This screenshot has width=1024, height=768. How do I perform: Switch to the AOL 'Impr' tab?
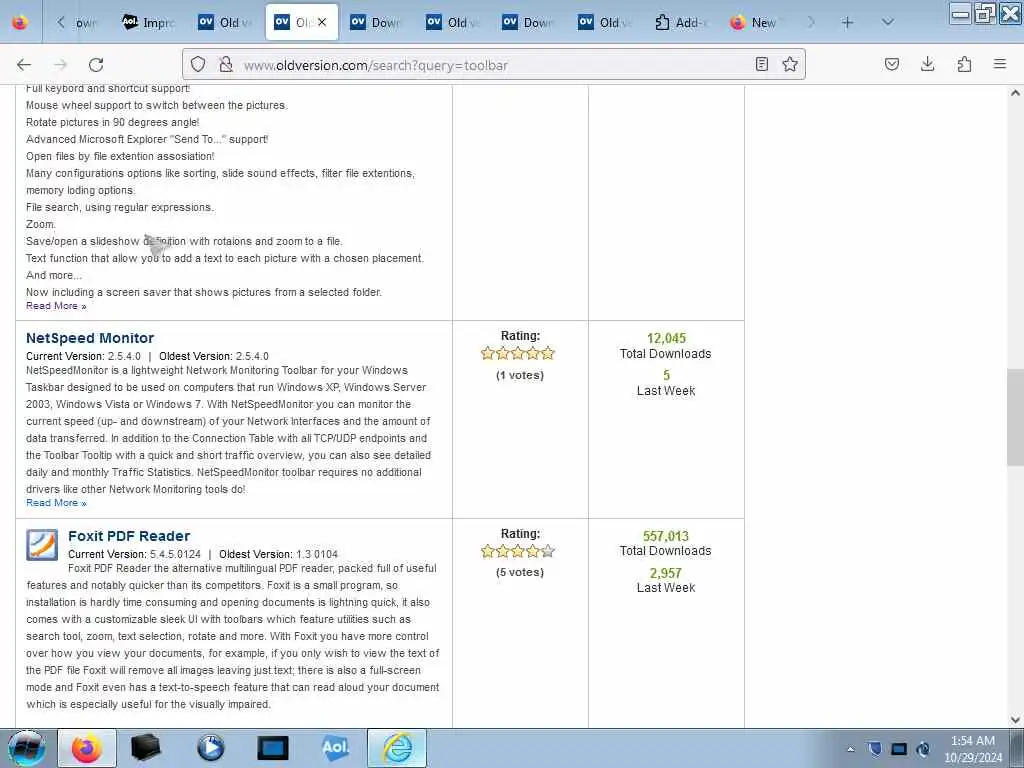click(x=150, y=22)
